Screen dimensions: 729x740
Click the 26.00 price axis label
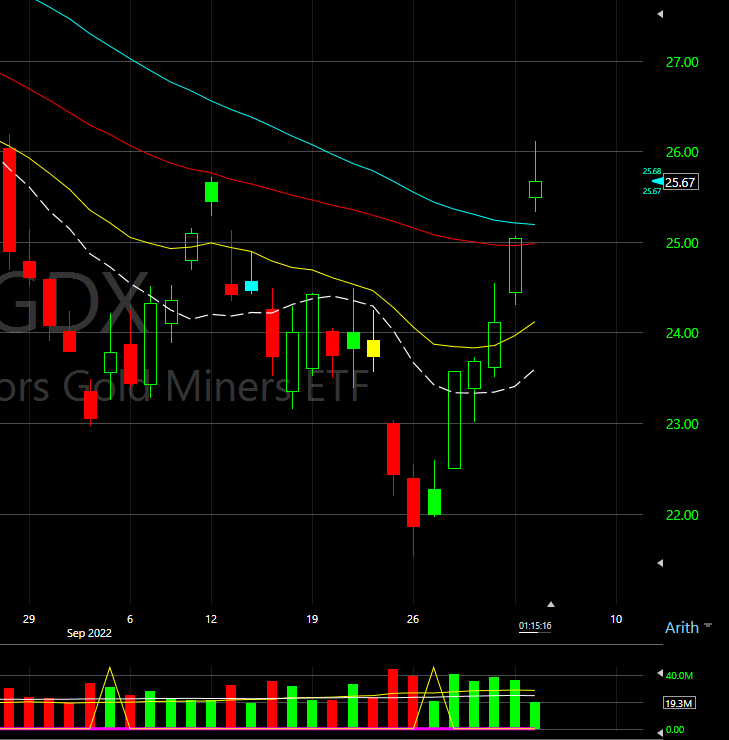[x=682, y=152]
